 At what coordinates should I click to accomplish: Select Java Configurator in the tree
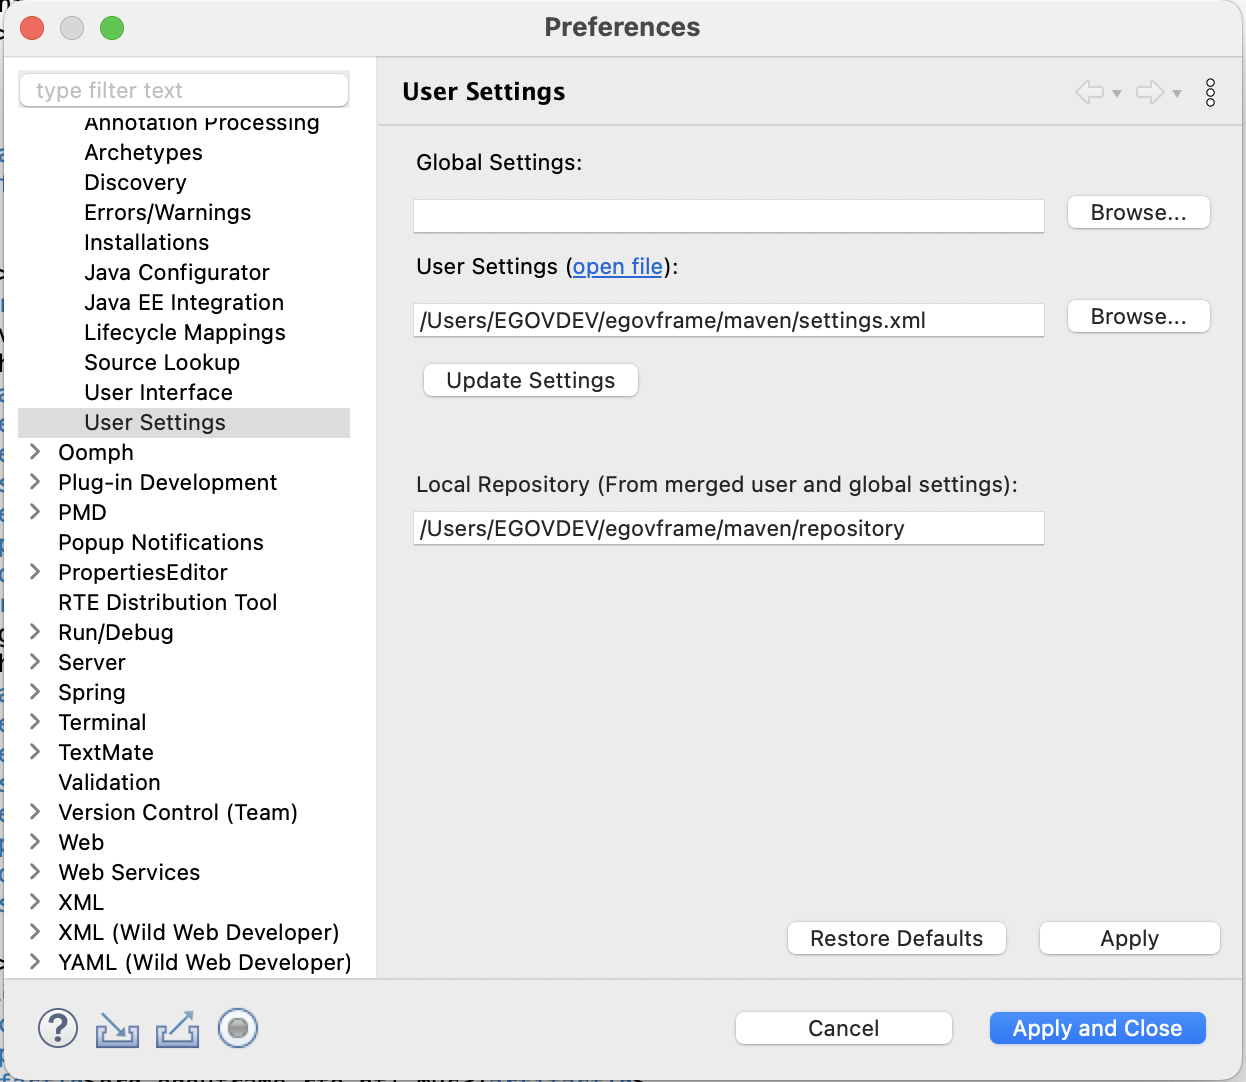click(176, 273)
